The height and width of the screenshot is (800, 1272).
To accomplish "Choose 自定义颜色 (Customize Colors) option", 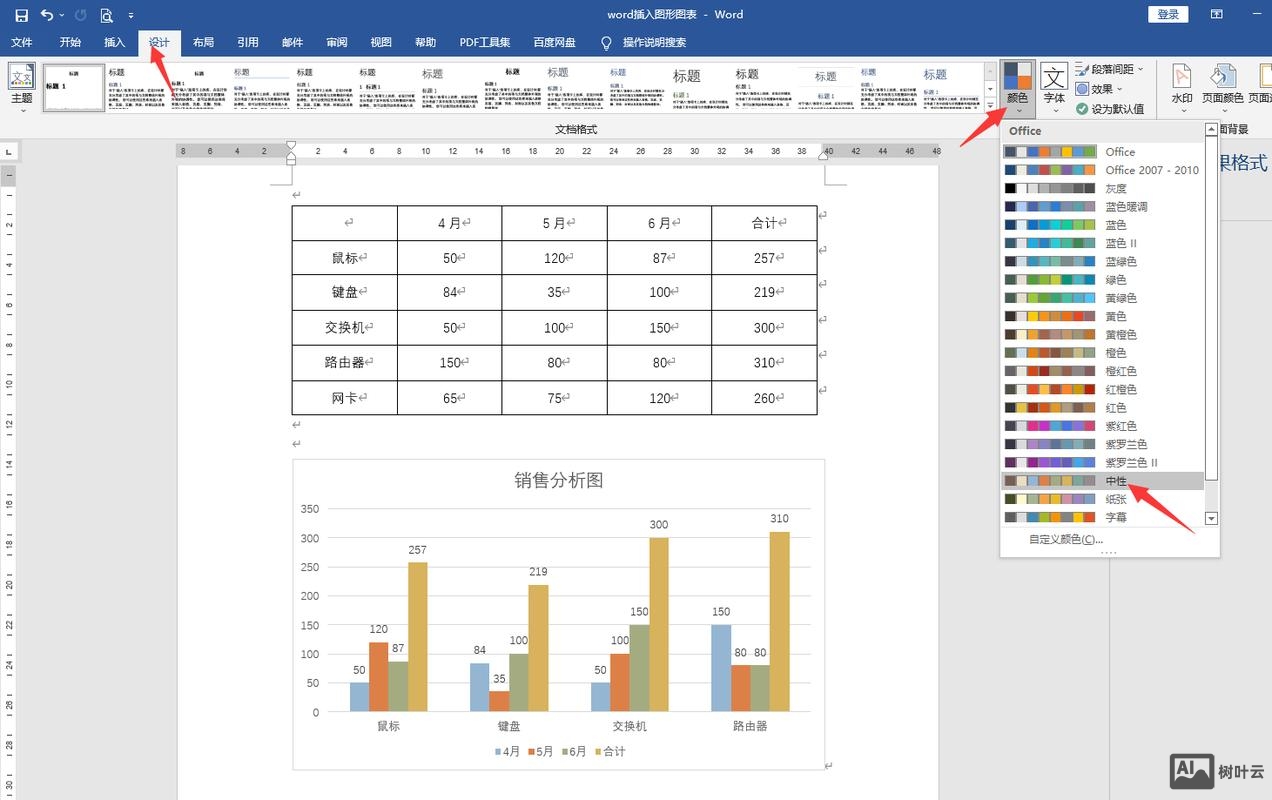I will (1066, 539).
